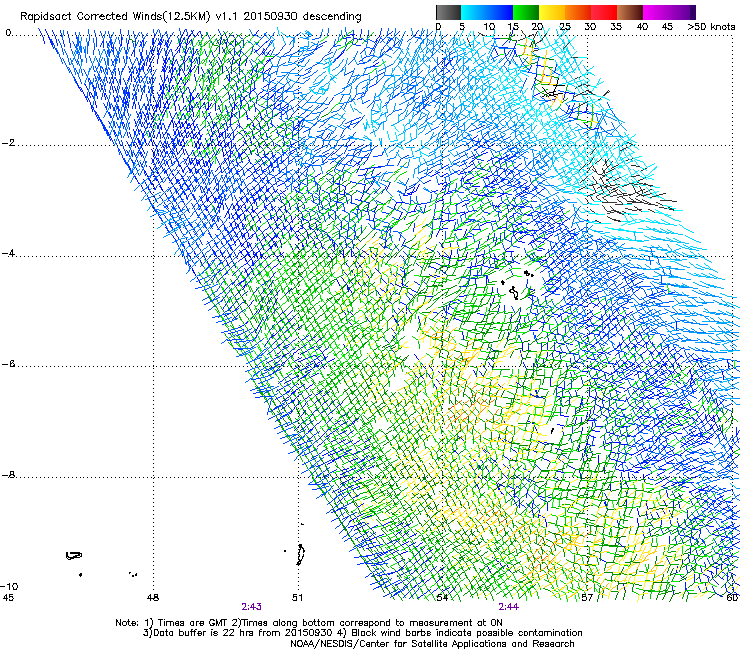Click latitude axis label 0

pos(8,33)
